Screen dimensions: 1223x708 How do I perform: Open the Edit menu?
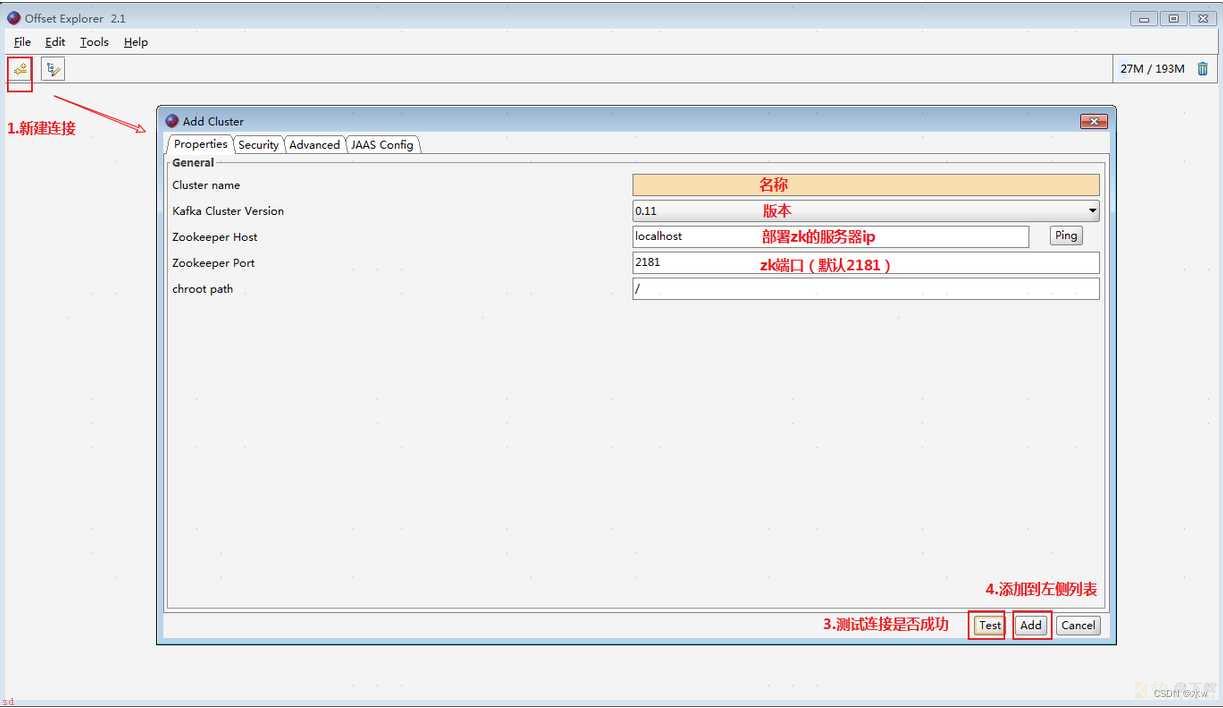(x=55, y=42)
